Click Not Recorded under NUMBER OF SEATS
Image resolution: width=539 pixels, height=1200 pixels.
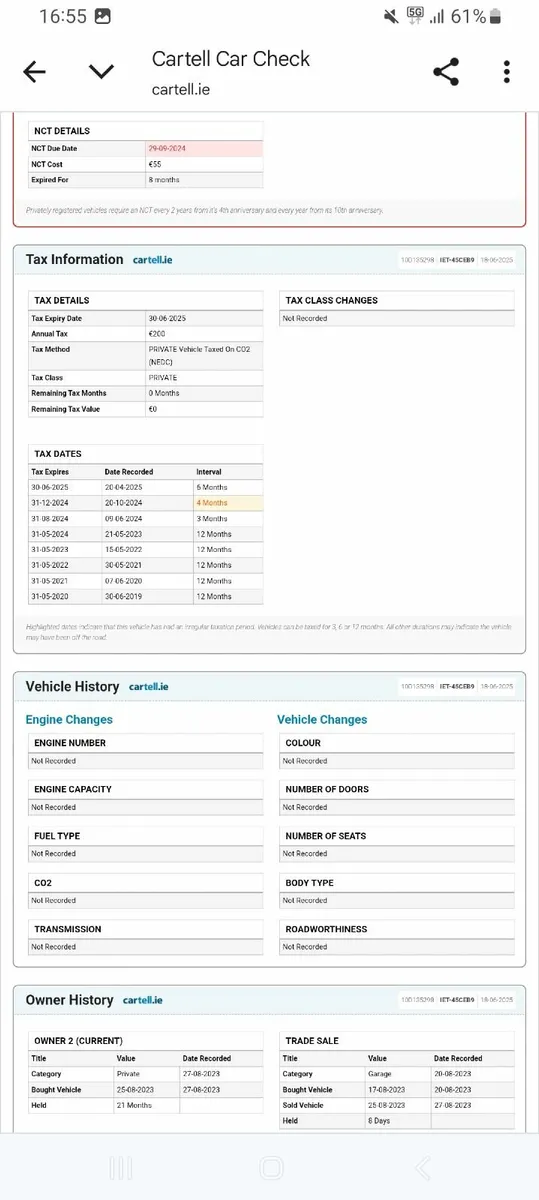click(x=304, y=853)
